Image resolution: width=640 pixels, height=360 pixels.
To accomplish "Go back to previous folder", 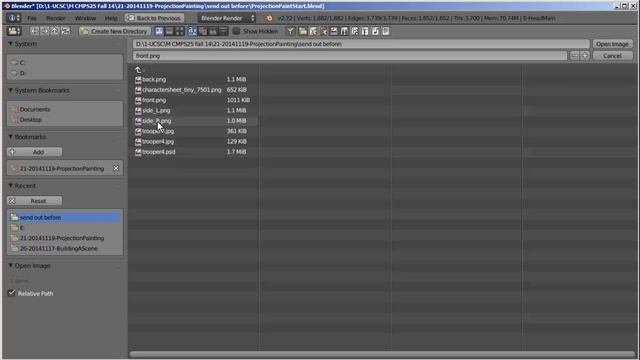I will coord(35,31).
